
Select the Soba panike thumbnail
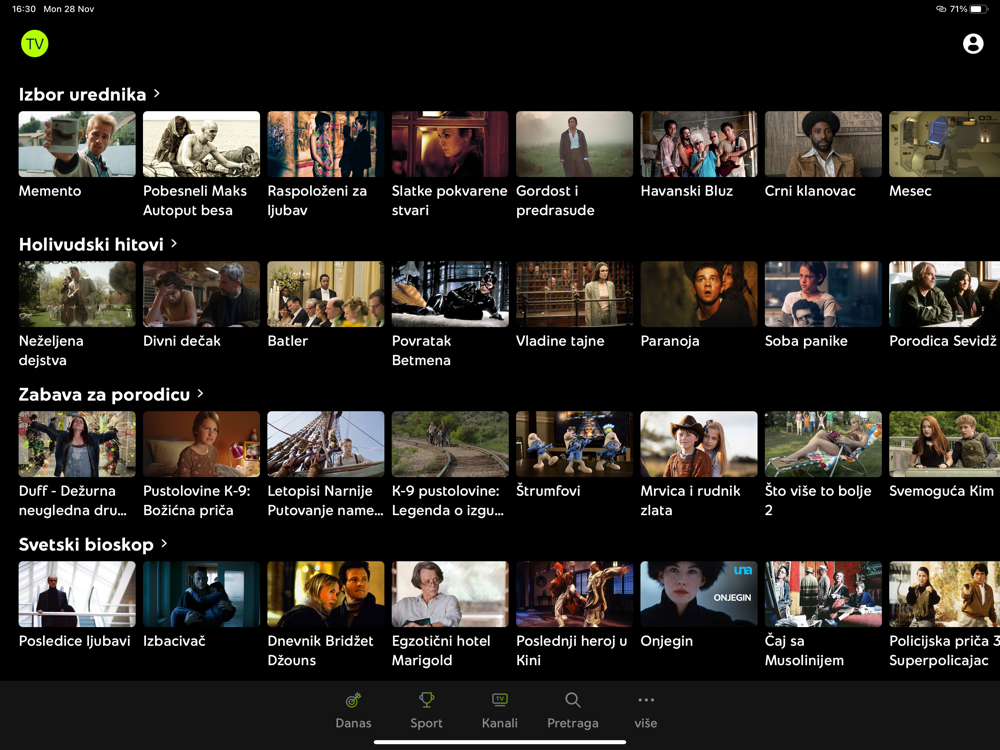(x=823, y=294)
